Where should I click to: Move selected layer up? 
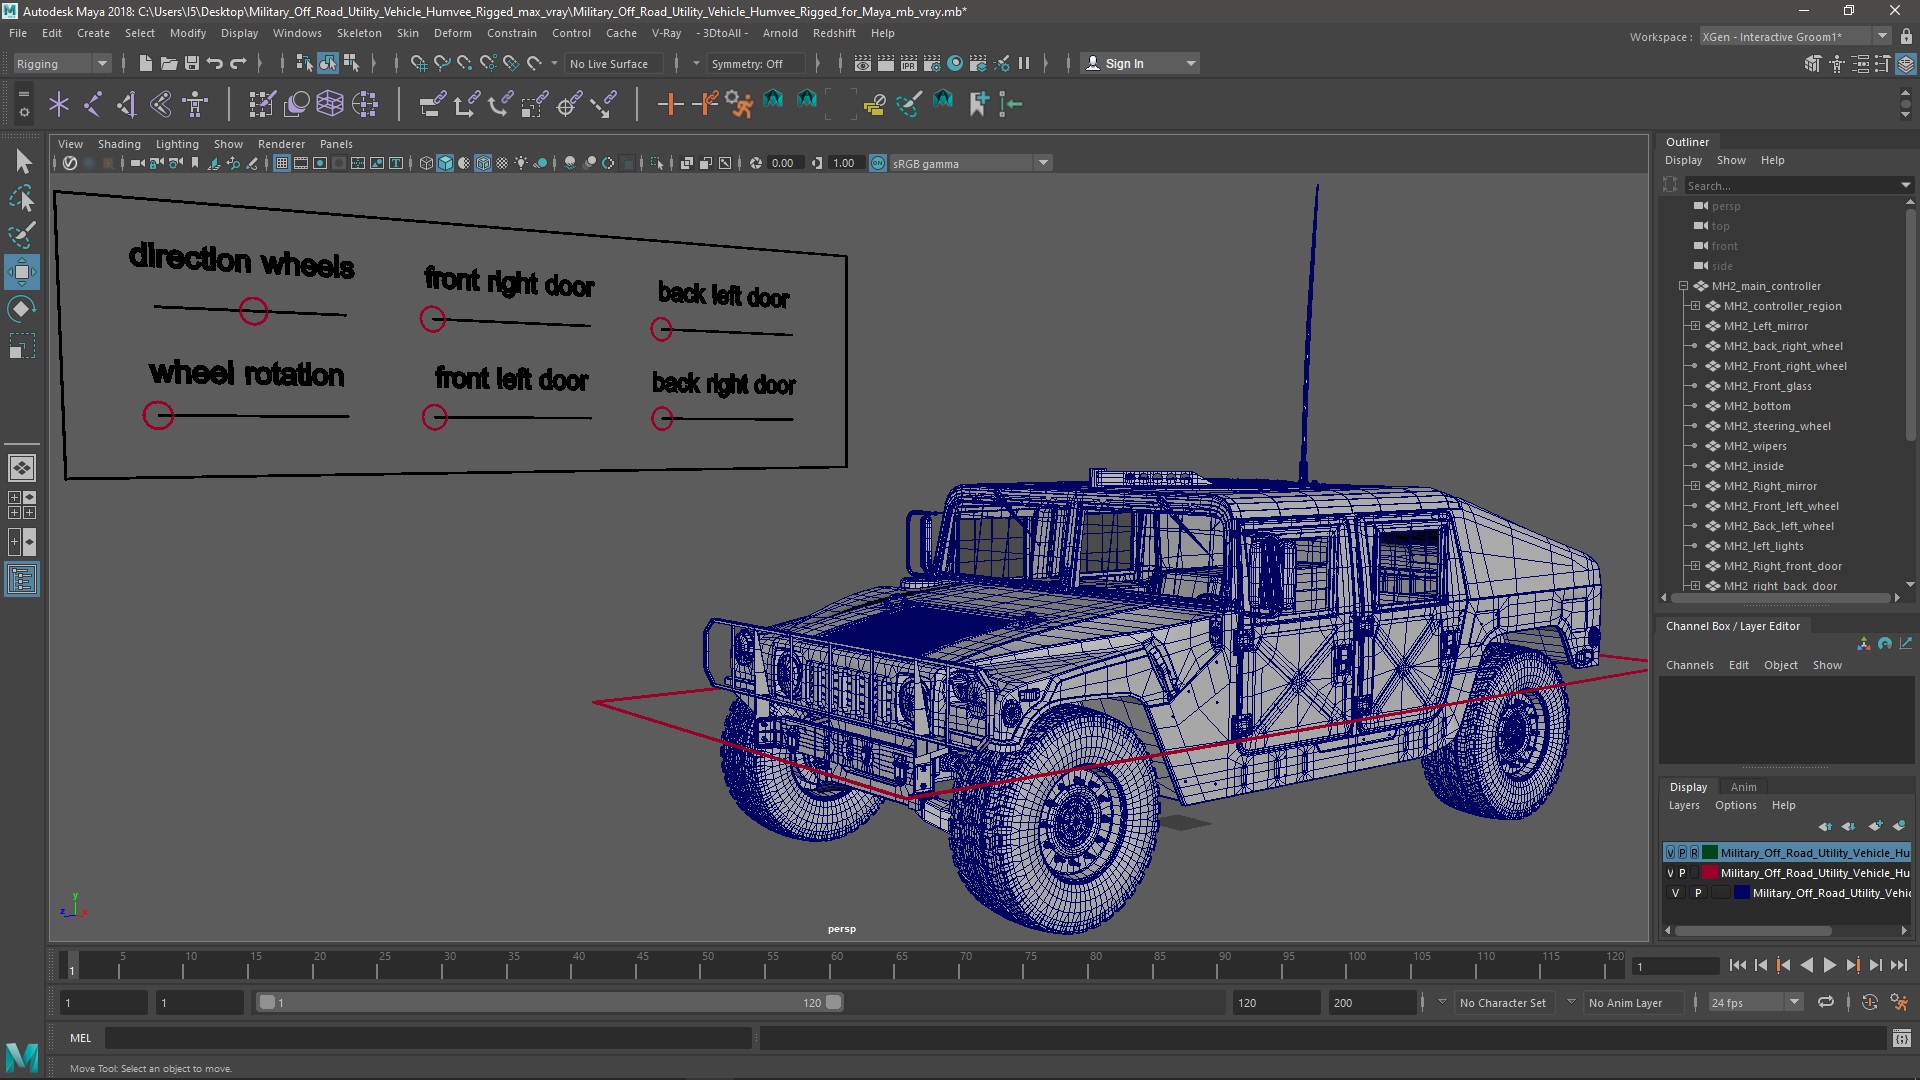(1824, 826)
